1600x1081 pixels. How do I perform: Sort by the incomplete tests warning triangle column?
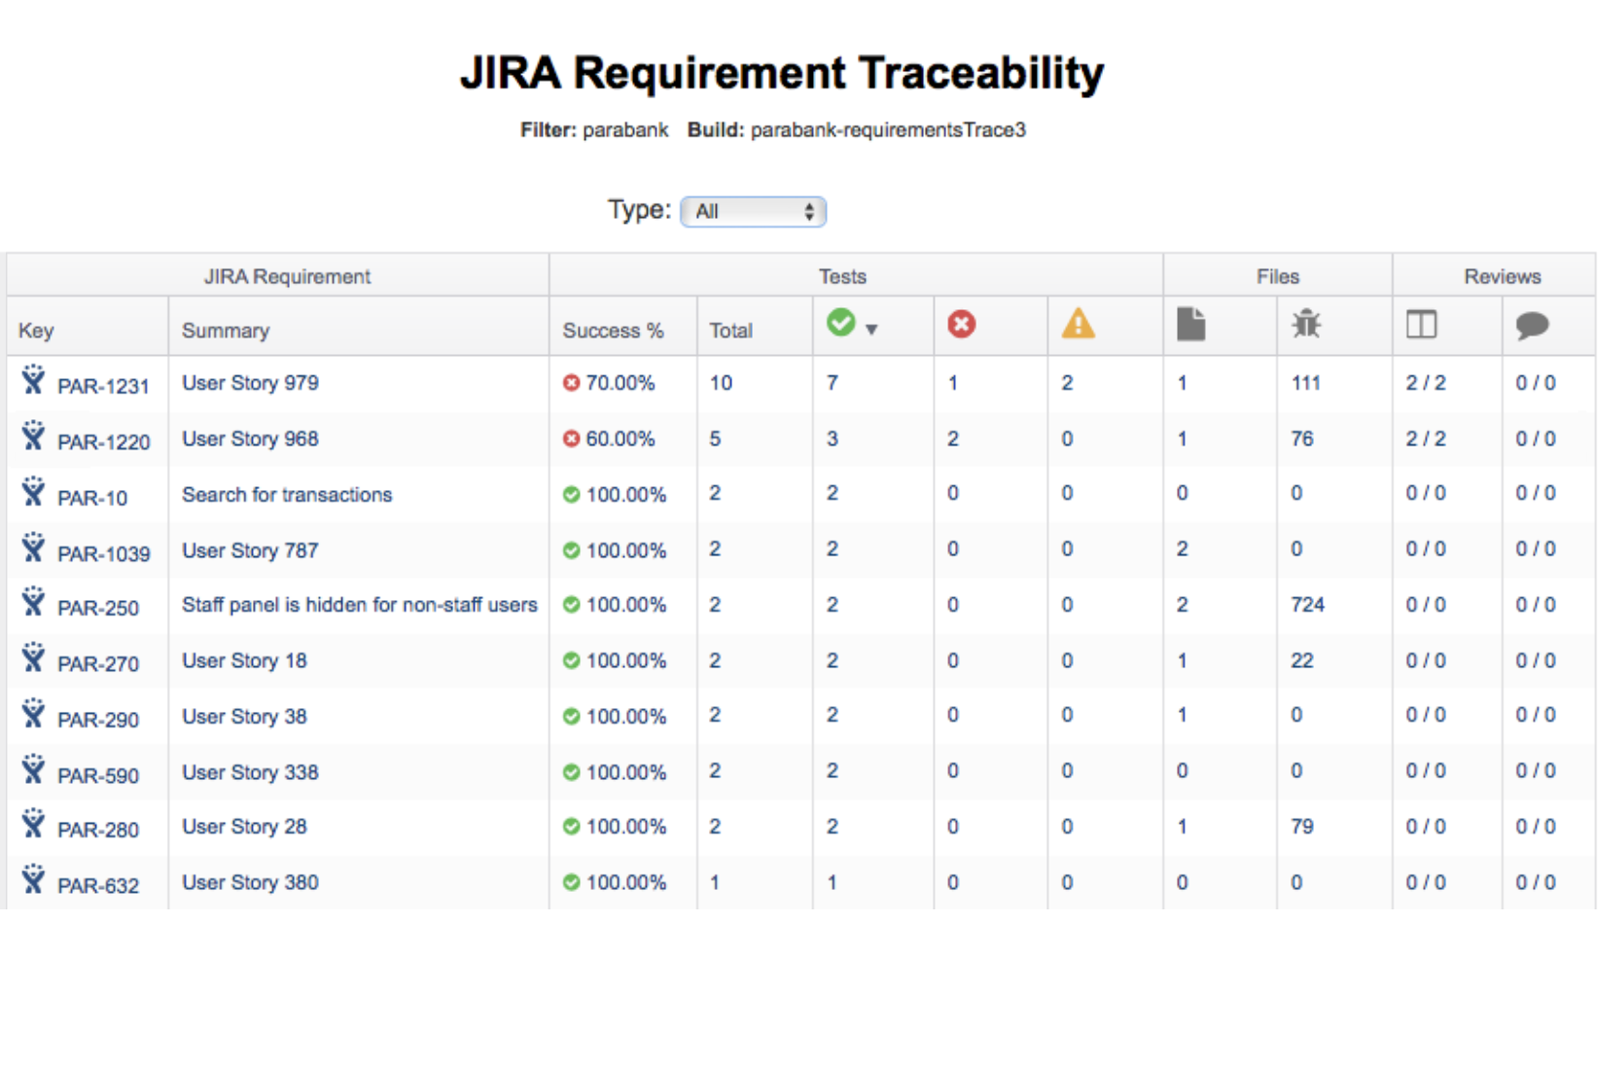[x=1078, y=323]
